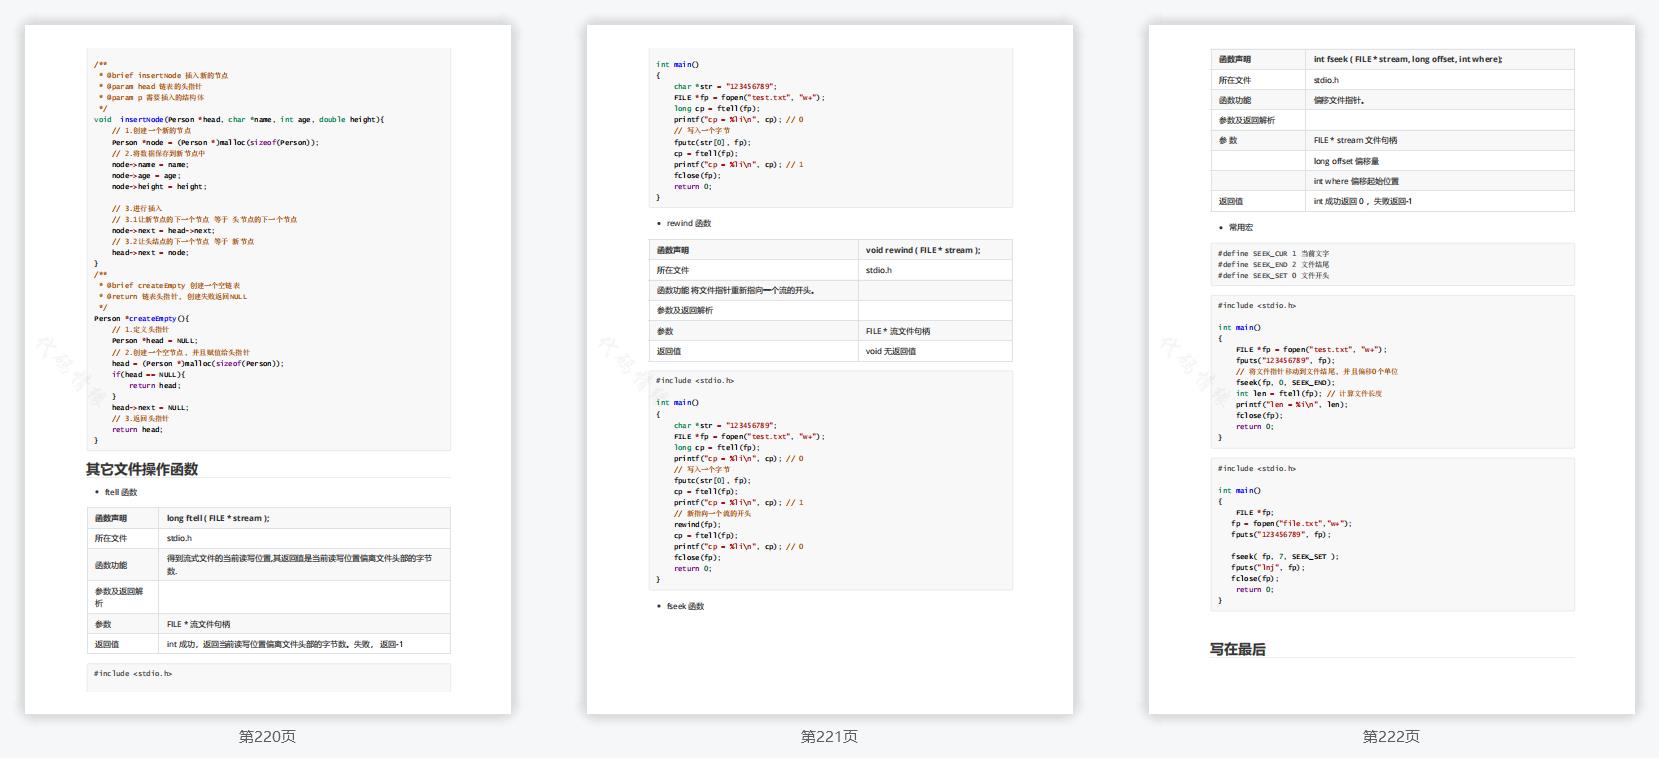Click the bullet item rewind 函数
The image size is (1659, 758).
(x=689, y=223)
